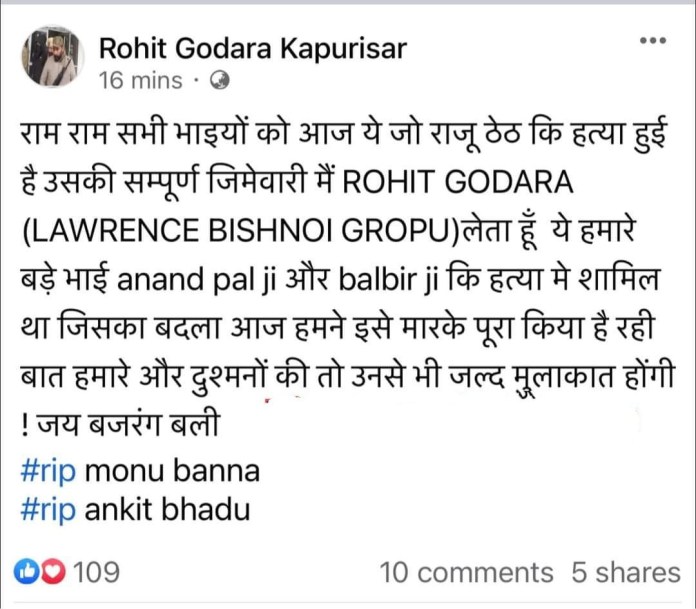
Task: Click the monu banna text
Action: coord(172,471)
